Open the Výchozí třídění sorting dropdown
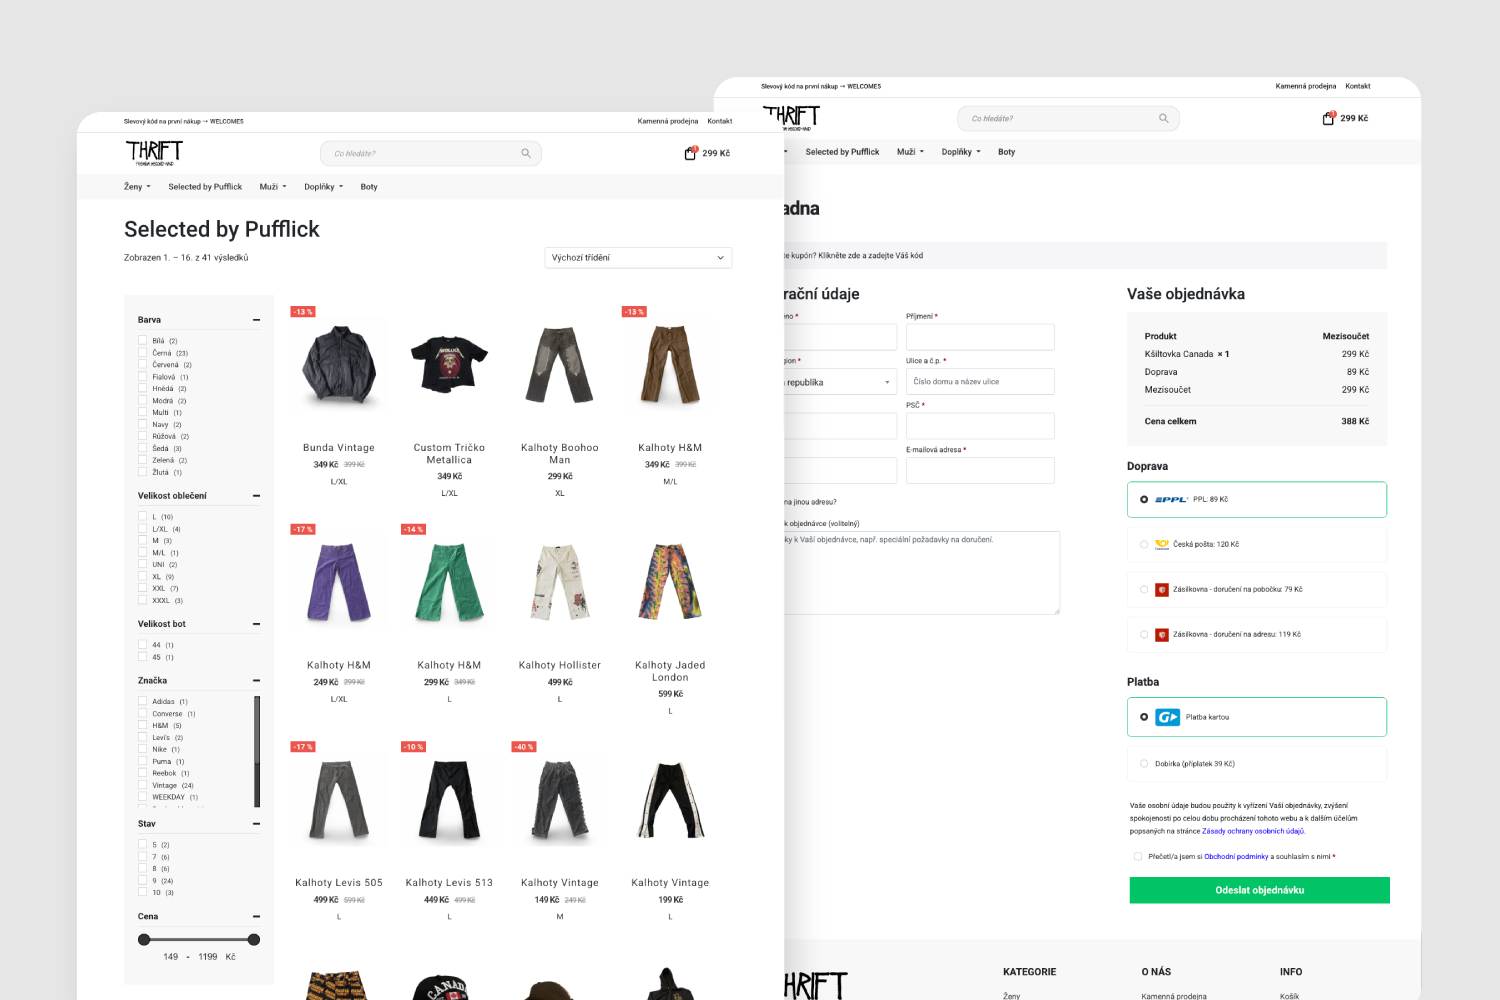 [638, 258]
